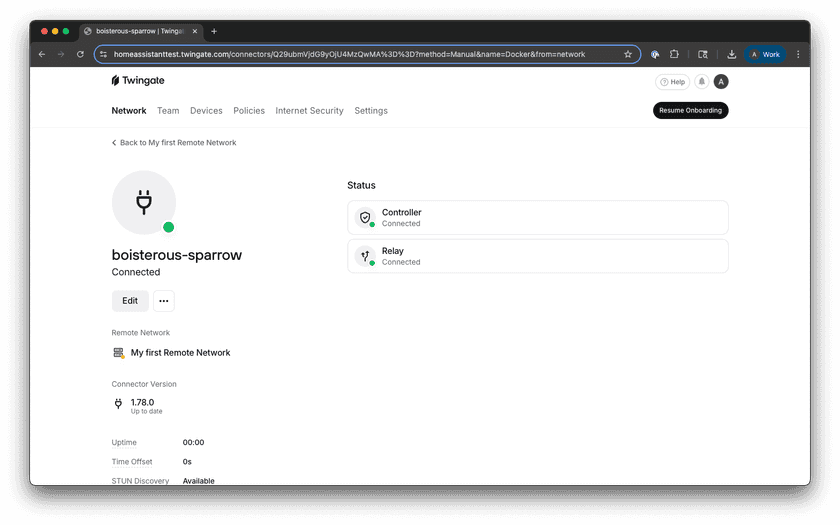Click the browser address bar
Image resolution: width=840 pixels, height=525 pixels.
point(360,54)
